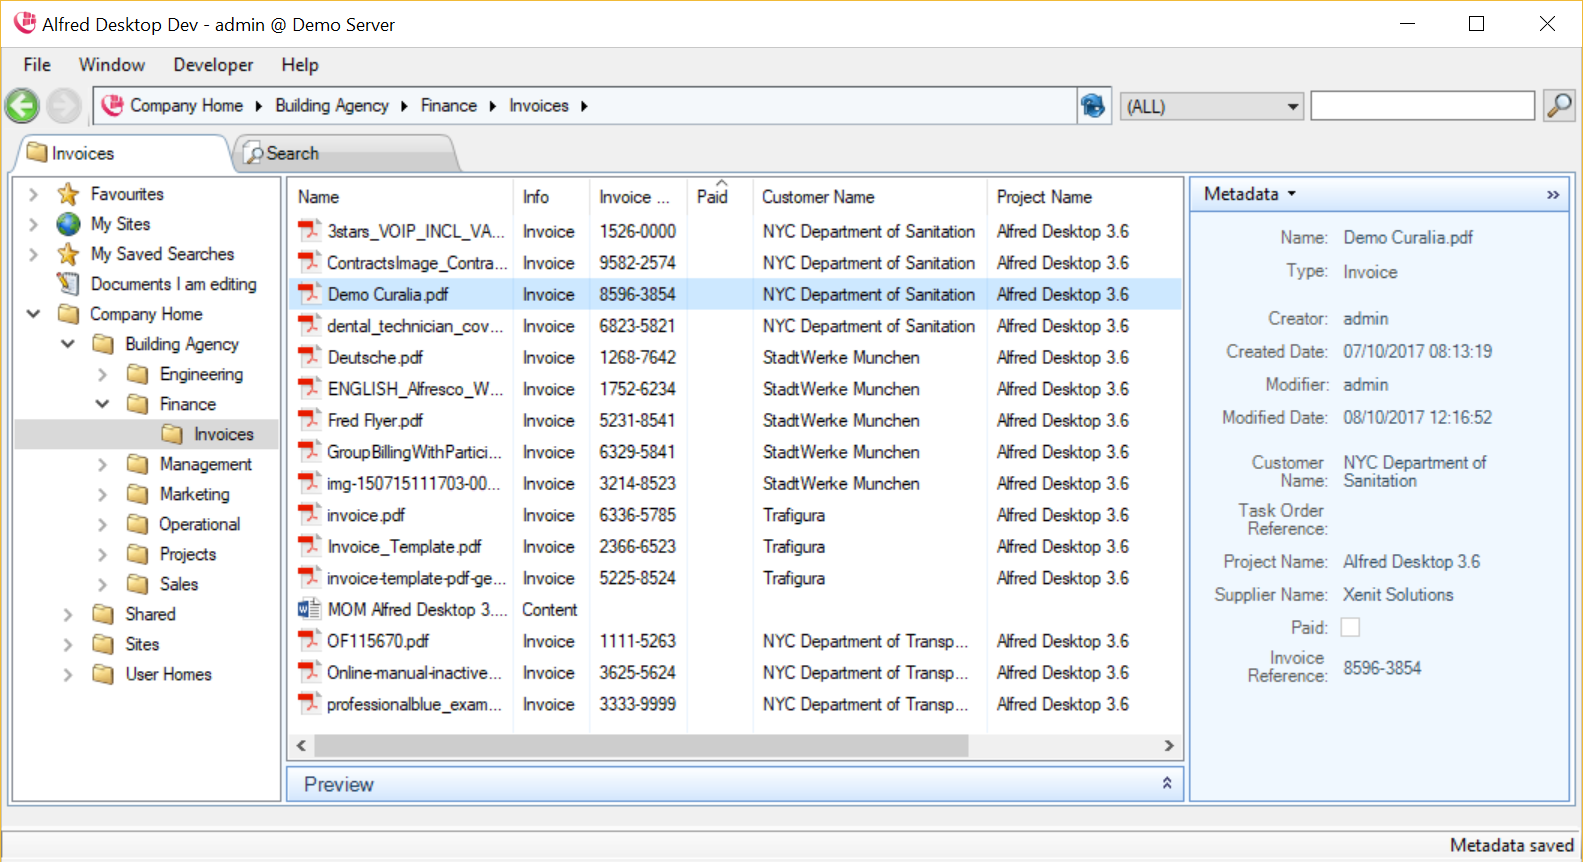Click the Documents I am editing icon
Screen dimensions: 1583x862
(x=68, y=284)
